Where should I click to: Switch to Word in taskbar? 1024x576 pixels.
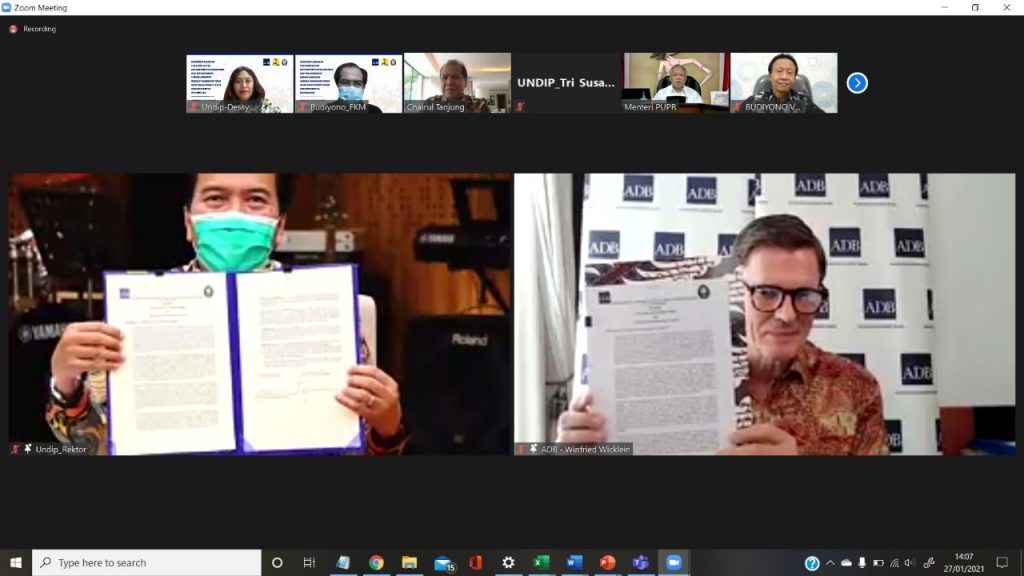coord(574,562)
